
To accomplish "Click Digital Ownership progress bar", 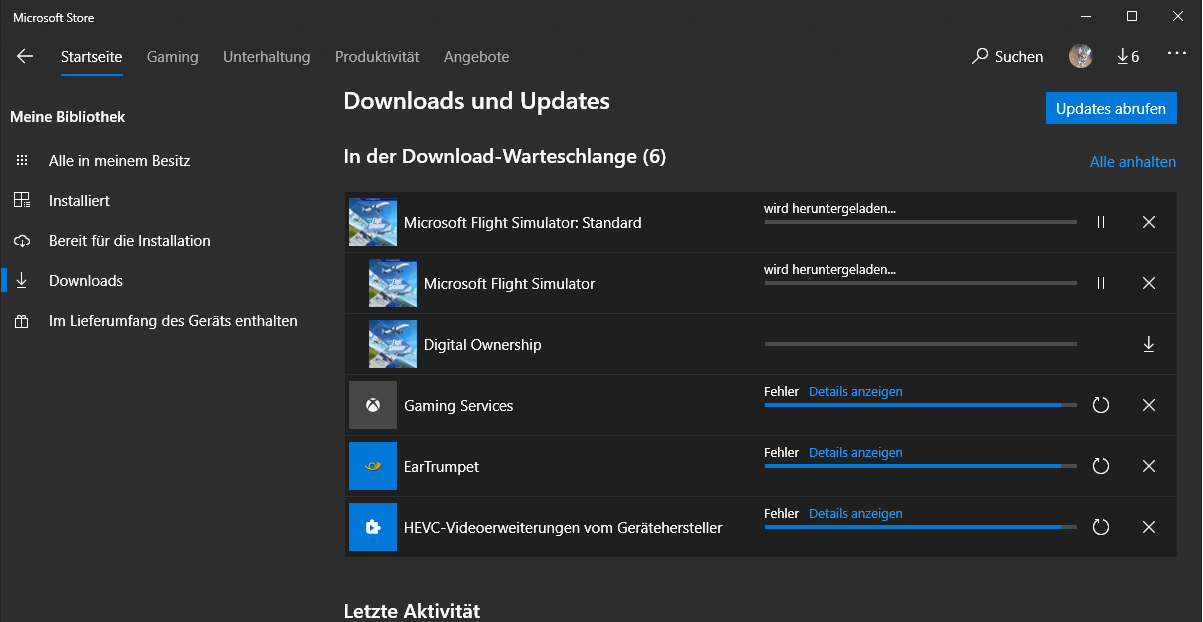I will coord(921,344).
